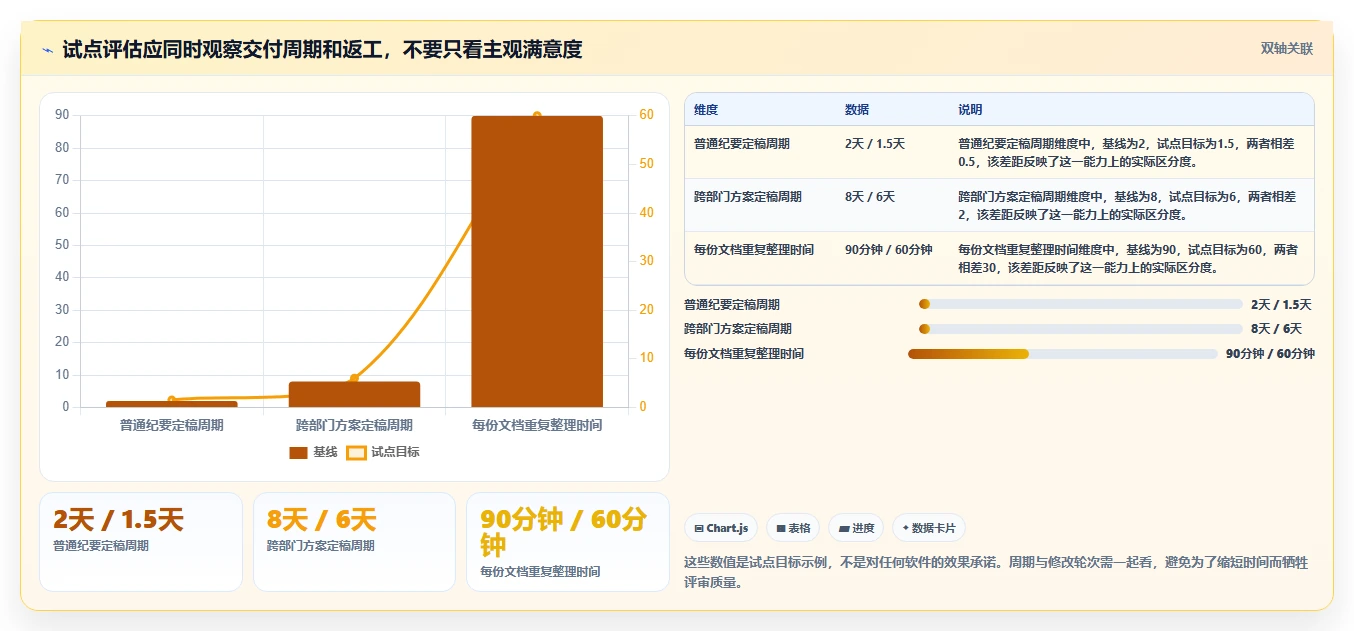1354x631 pixels.
Task: Click the icon inside the Chart.js chip
Action: (x=699, y=528)
